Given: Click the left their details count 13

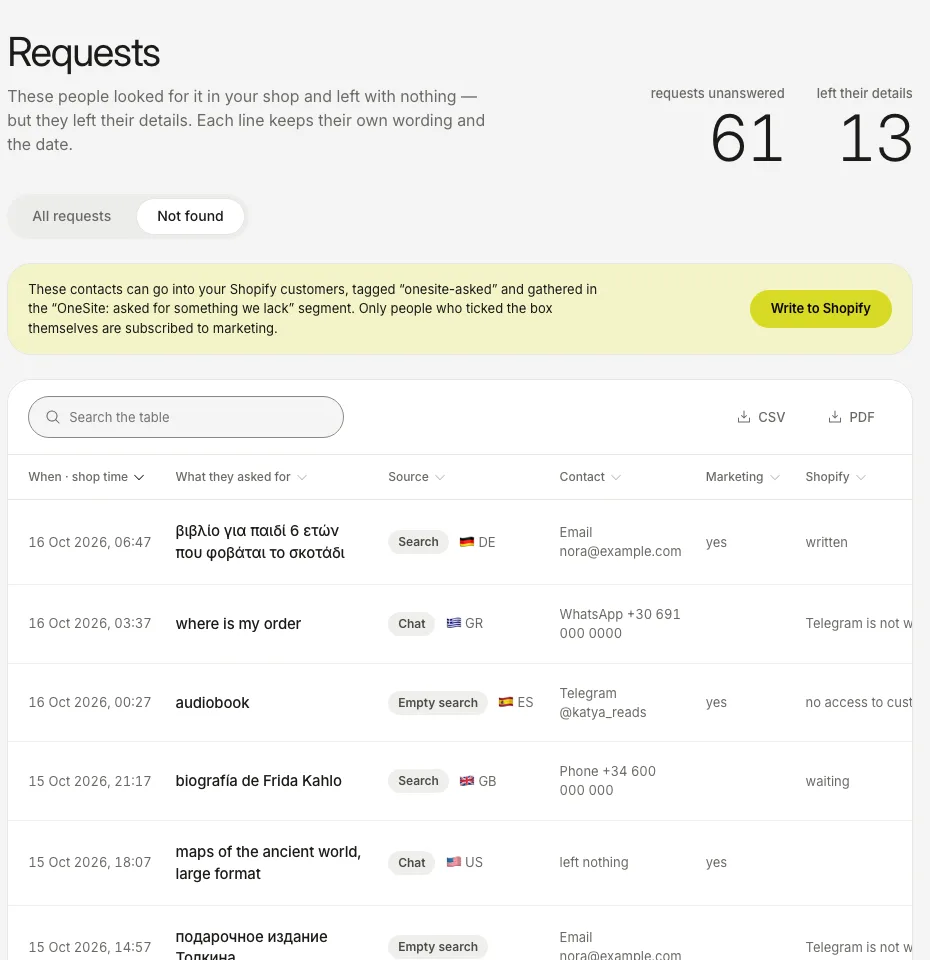Looking at the screenshot, I should [x=876, y=139].
